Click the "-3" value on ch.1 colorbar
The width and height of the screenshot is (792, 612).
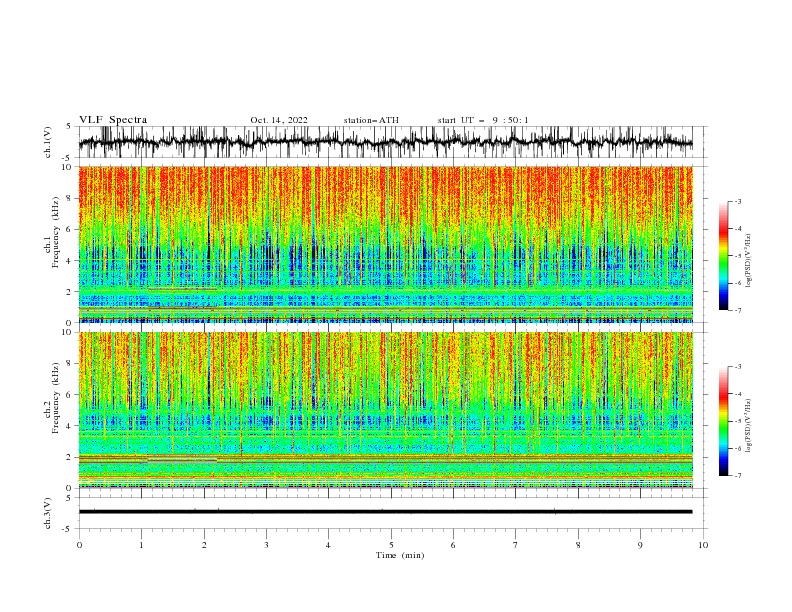[x=738, y=201]
